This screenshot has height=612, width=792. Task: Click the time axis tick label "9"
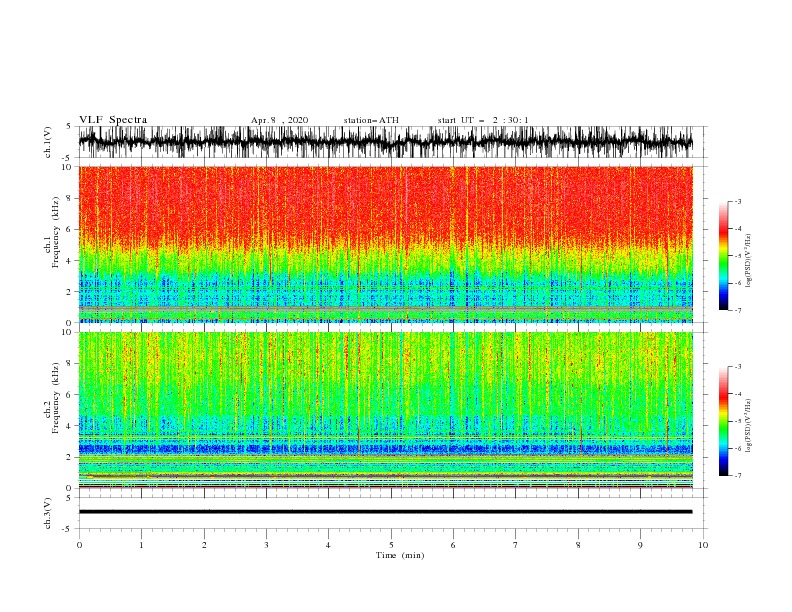640,545
